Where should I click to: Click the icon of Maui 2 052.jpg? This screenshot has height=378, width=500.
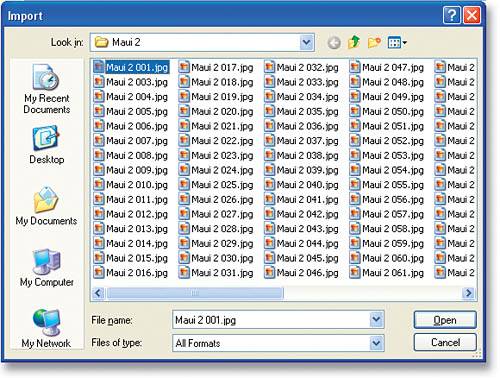pyautogui.click(x=355, y=141)
